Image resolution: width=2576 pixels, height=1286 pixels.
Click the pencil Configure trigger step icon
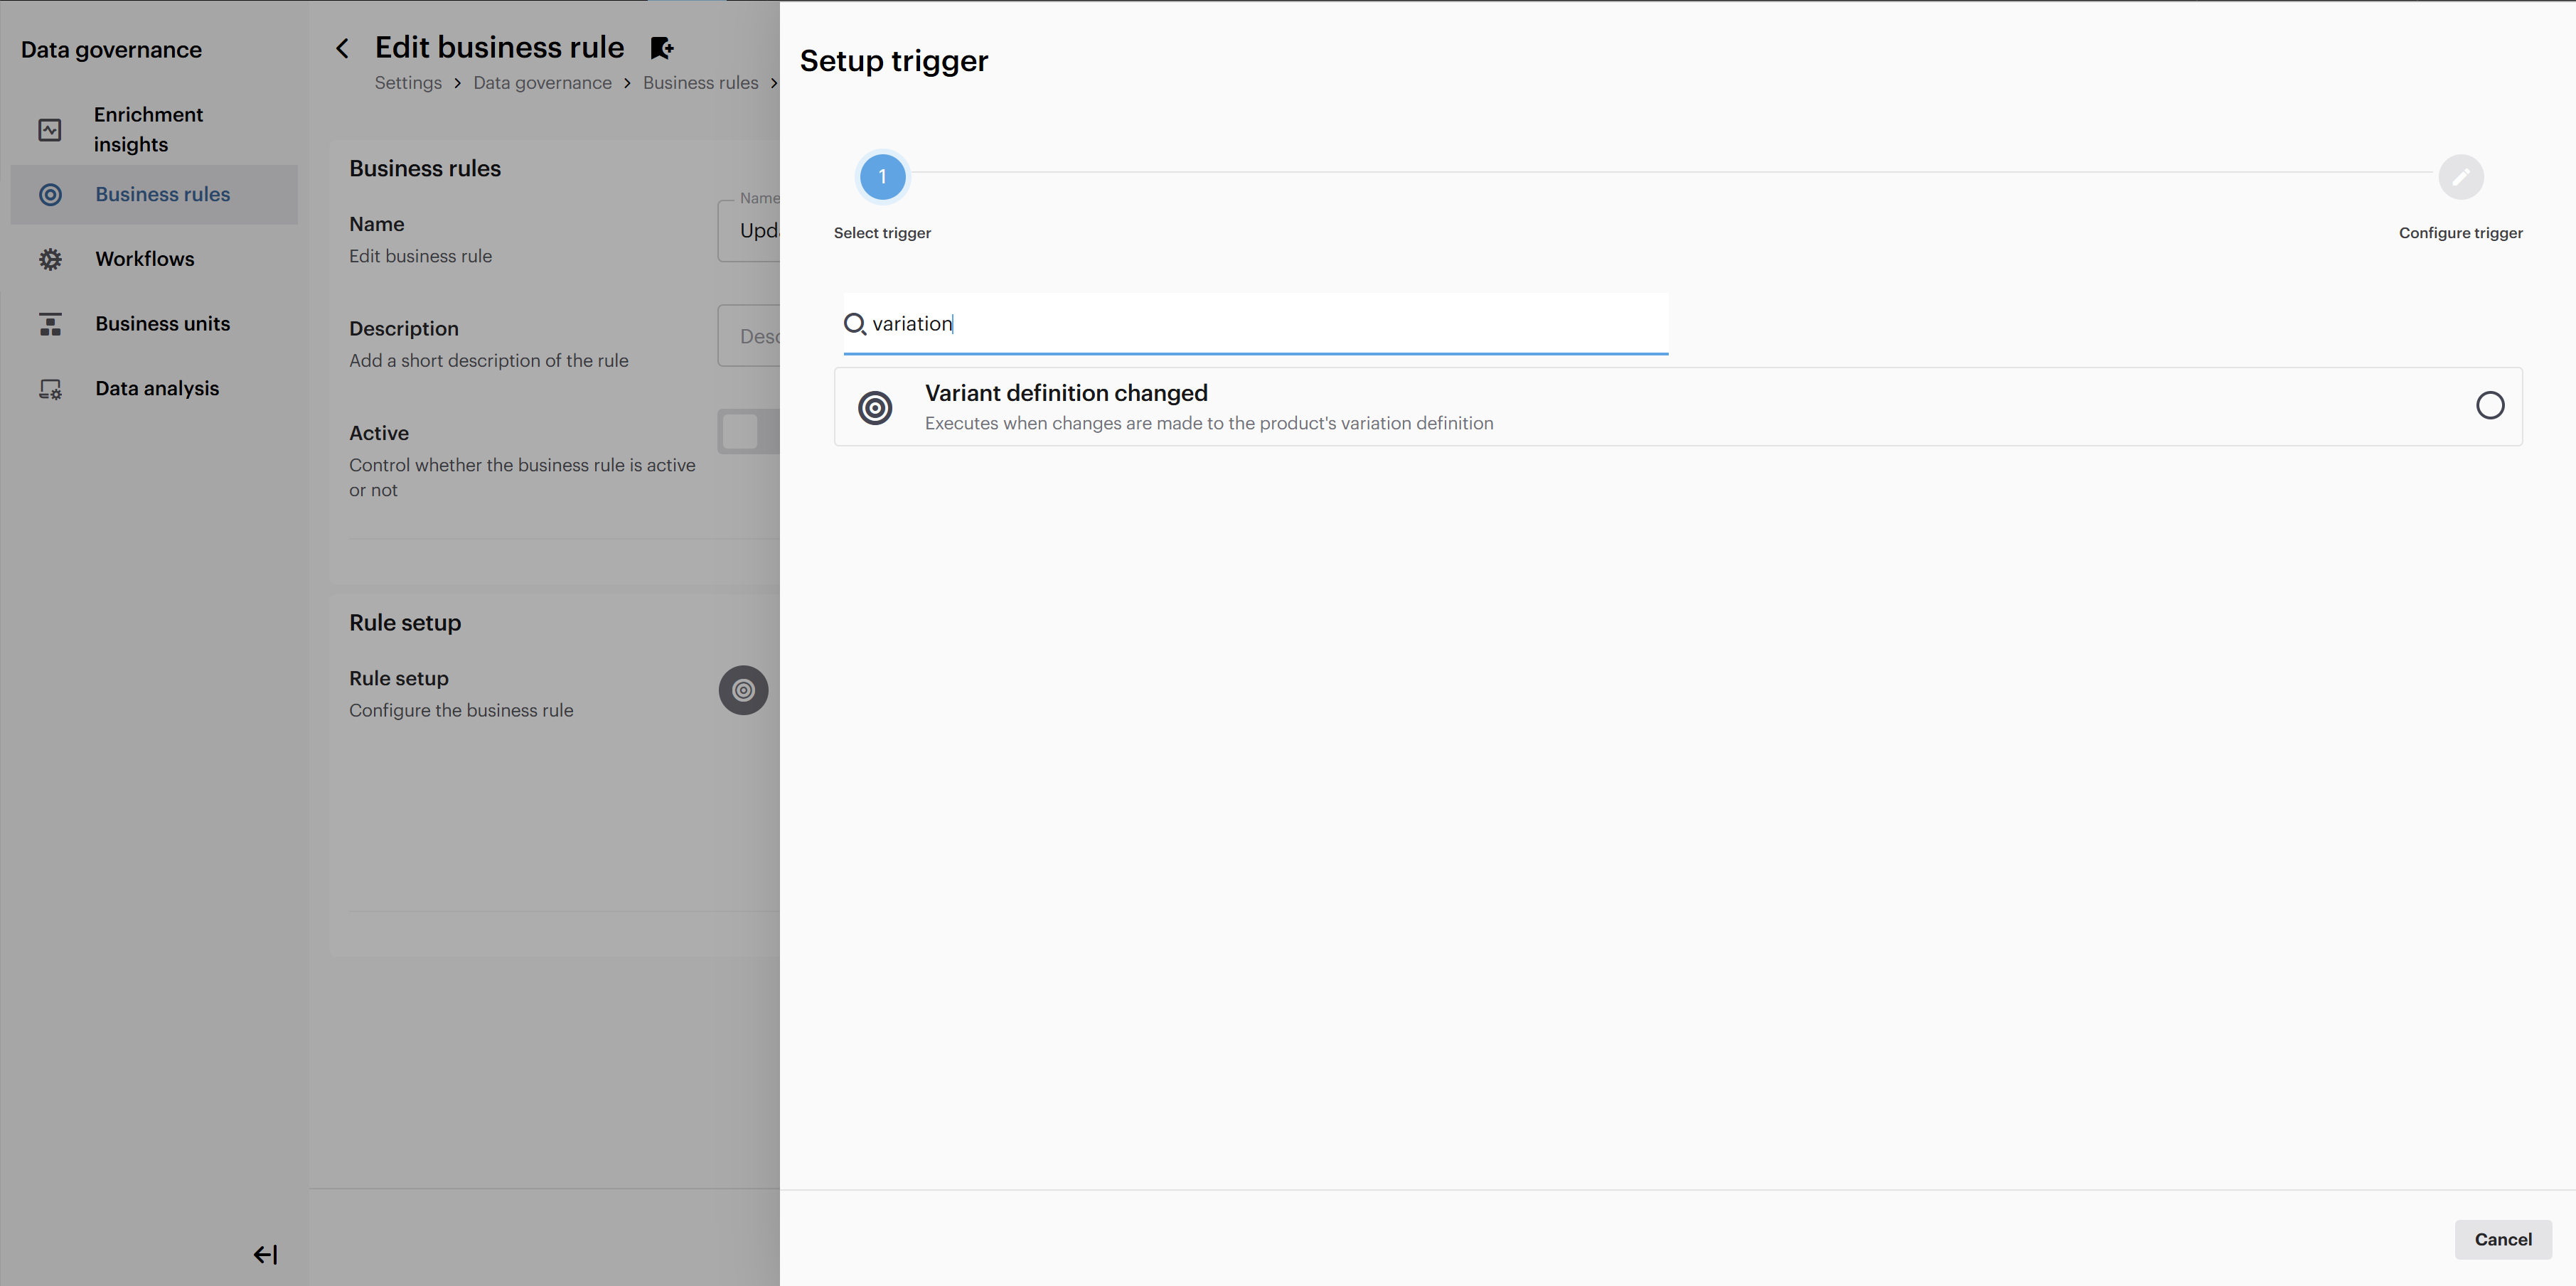coord(2460,177)
